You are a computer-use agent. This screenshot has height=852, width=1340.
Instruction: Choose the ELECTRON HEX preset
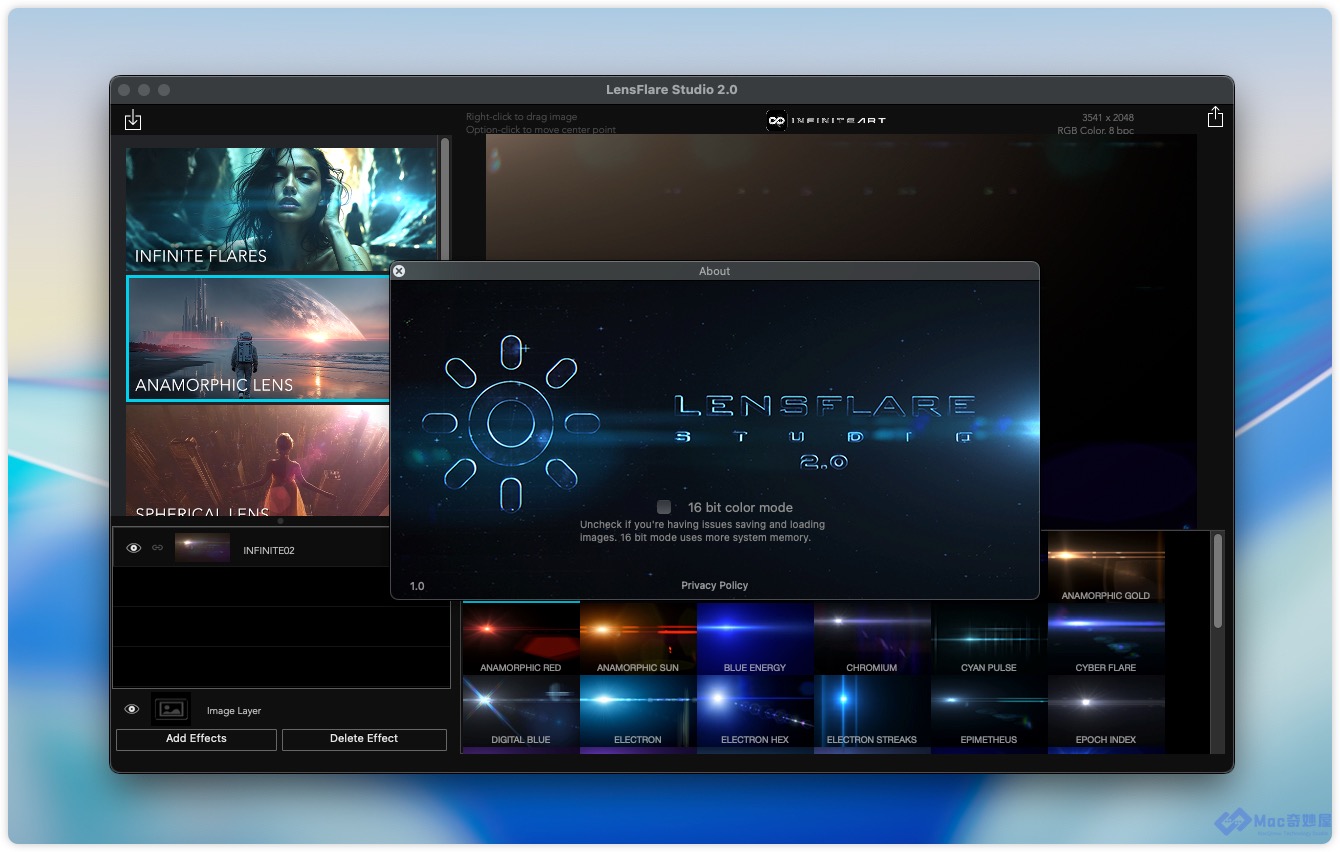click(755, 710)
